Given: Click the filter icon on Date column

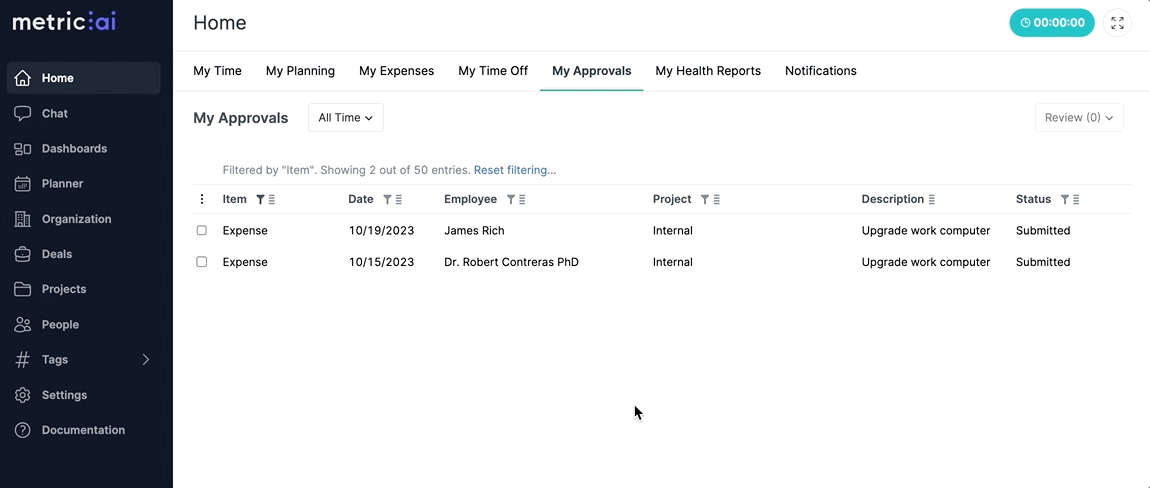Looking at the screenshot, I should pyautogui.click(x=387, y=200).
